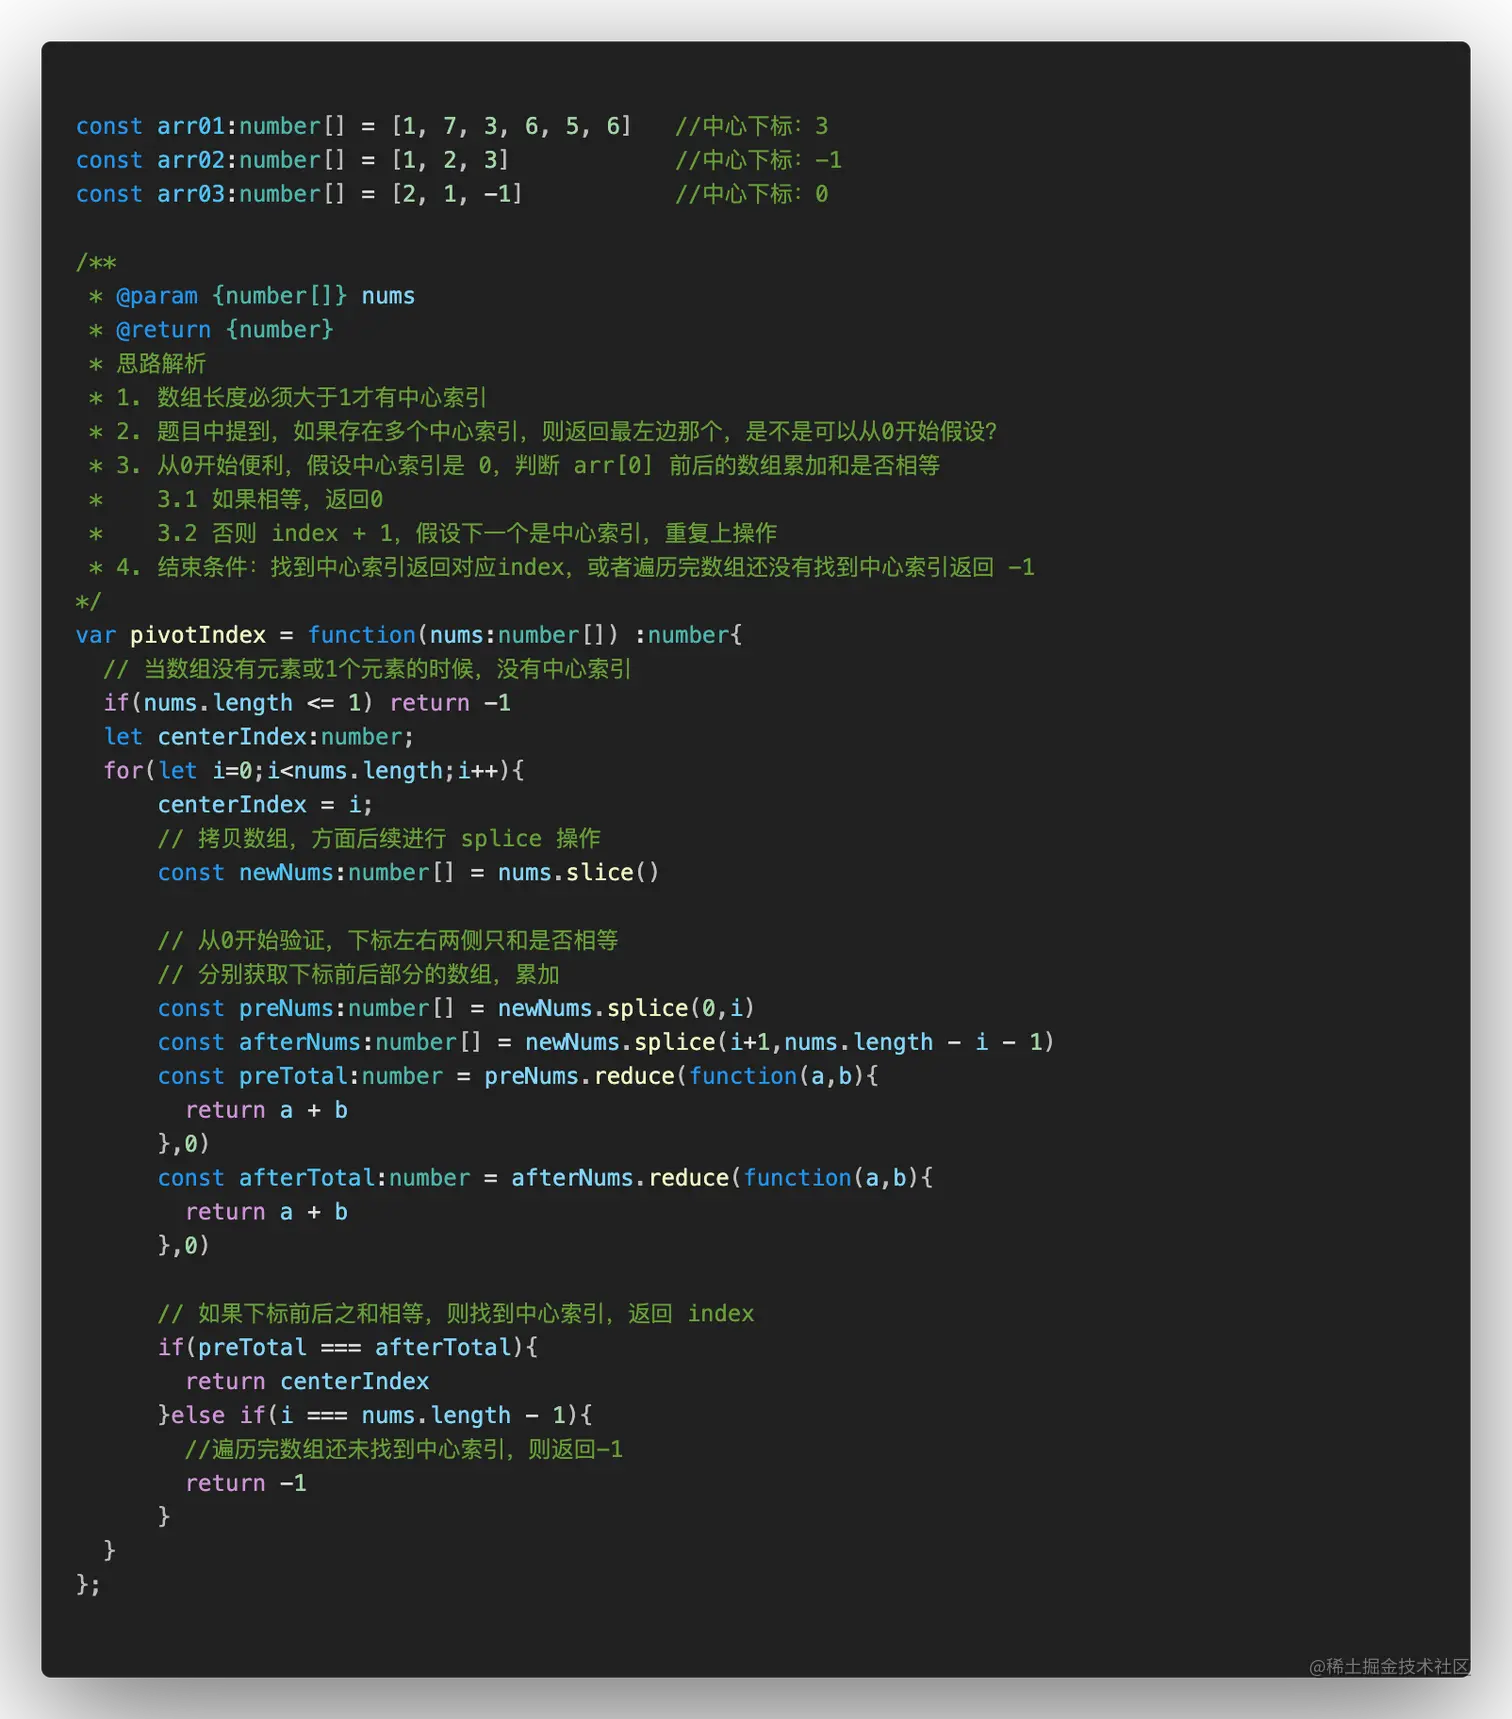Click '}else if(i === nums.length - 1){' line
The width and height of the screenshot is (1512, 1719).
pos(375,1416)
